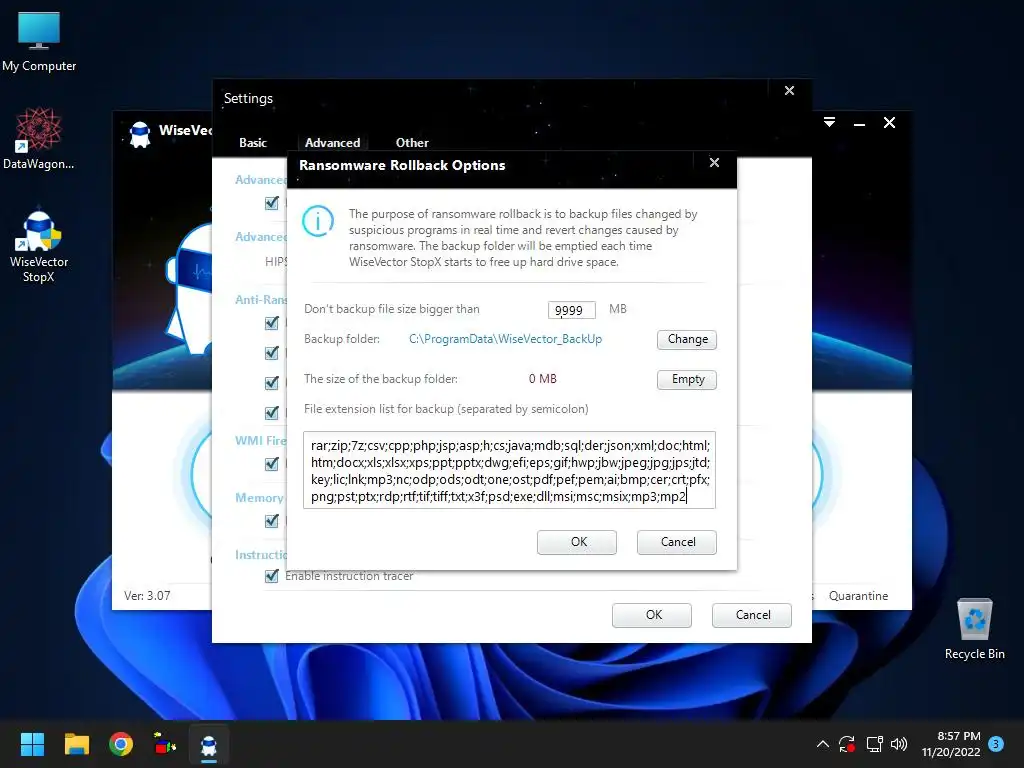Image resolution: width=1024 pixels, height=768 pixels.
Task: Toggle the second checkbox under Anti-Ransomware section
Action: point(272,353)
